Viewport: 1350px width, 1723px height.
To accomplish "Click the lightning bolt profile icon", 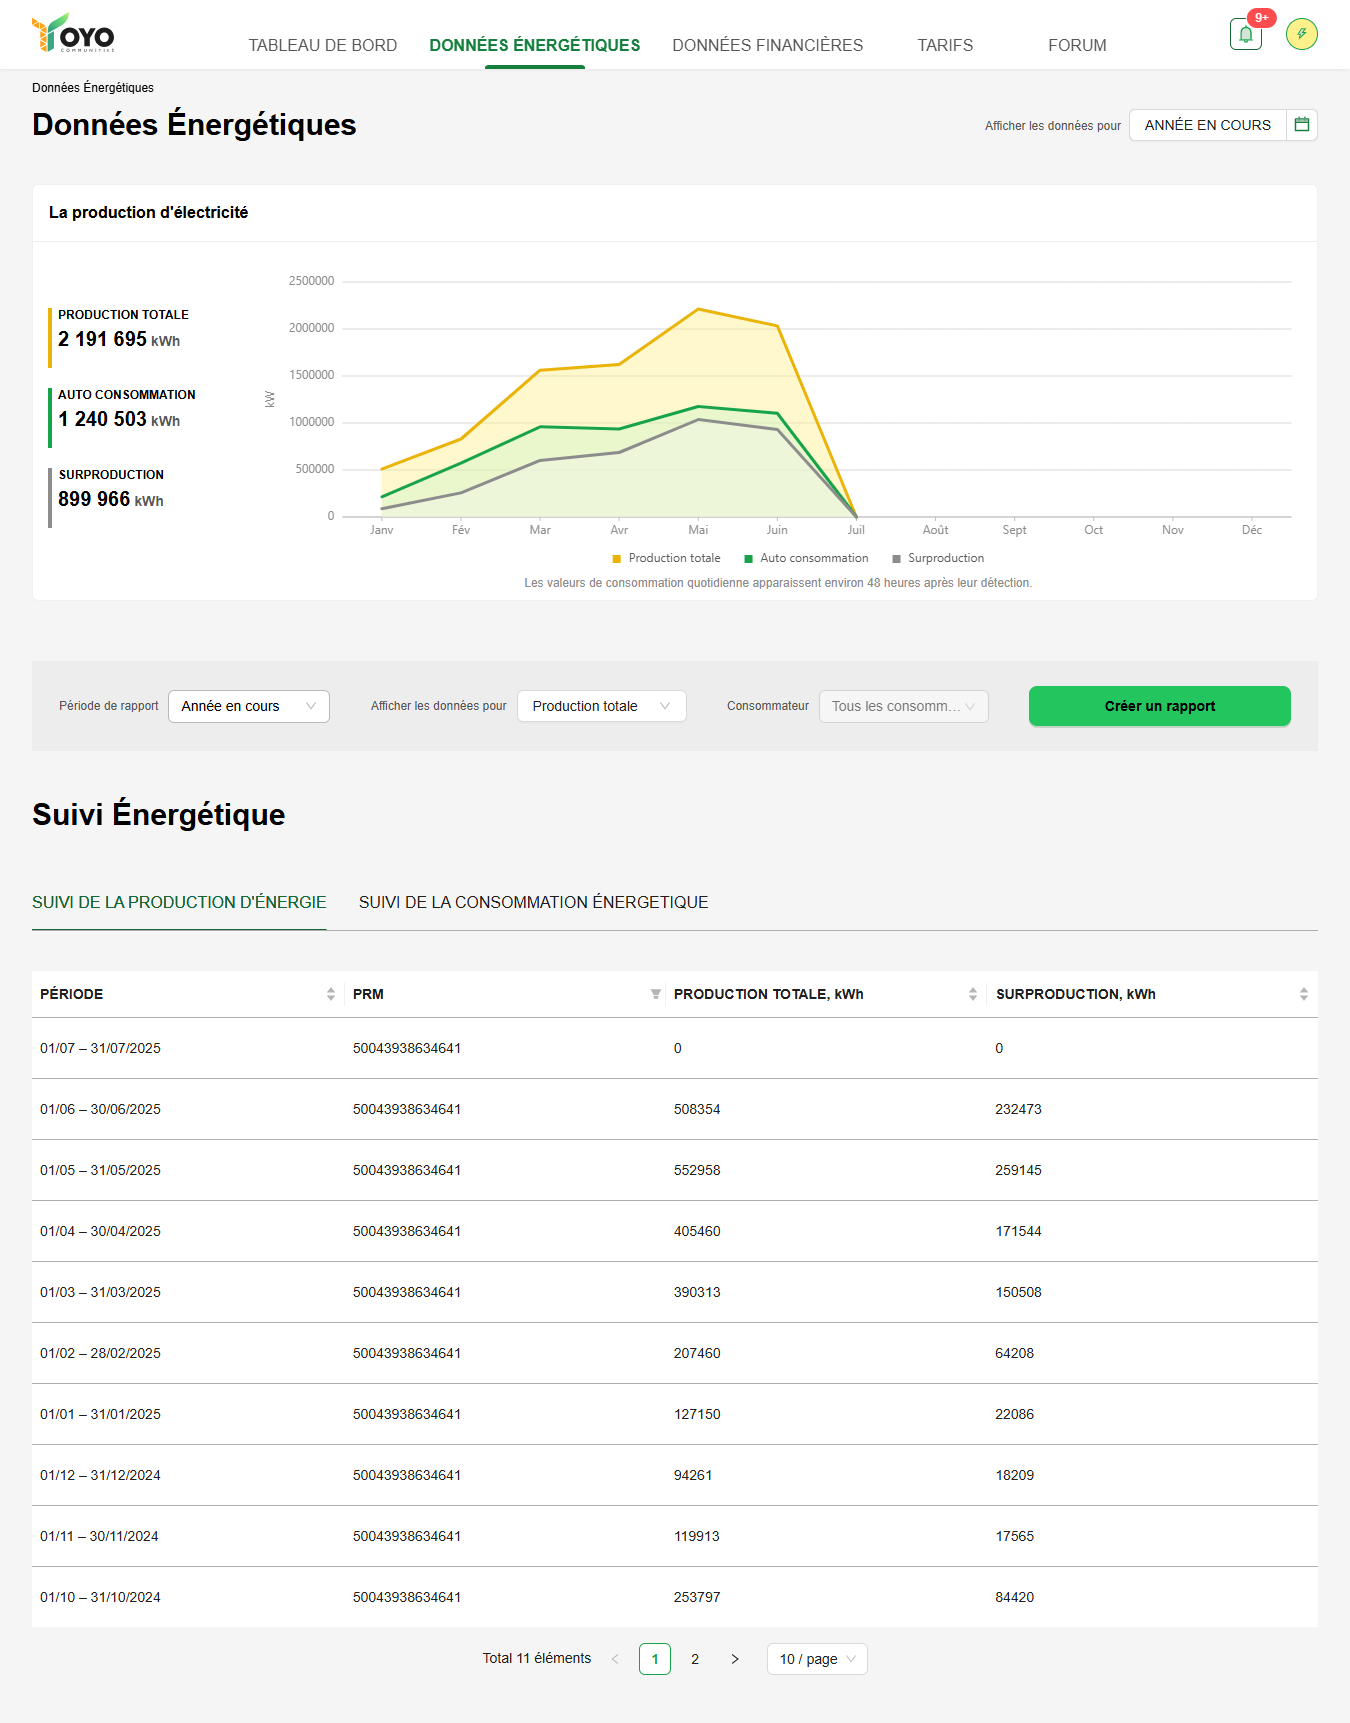I will point(1301,34).
